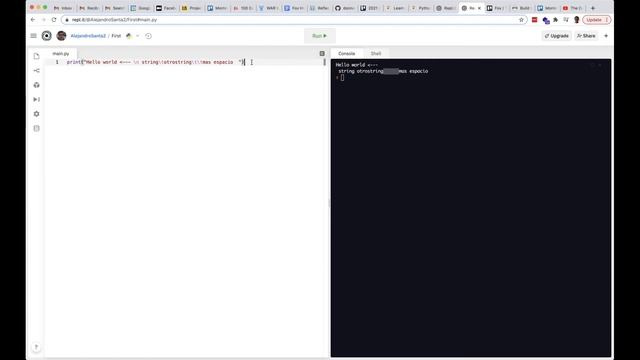Toggle the editor layout icon above scrollbar
Viewport: 640px width, 360px height.
(322, 53)
